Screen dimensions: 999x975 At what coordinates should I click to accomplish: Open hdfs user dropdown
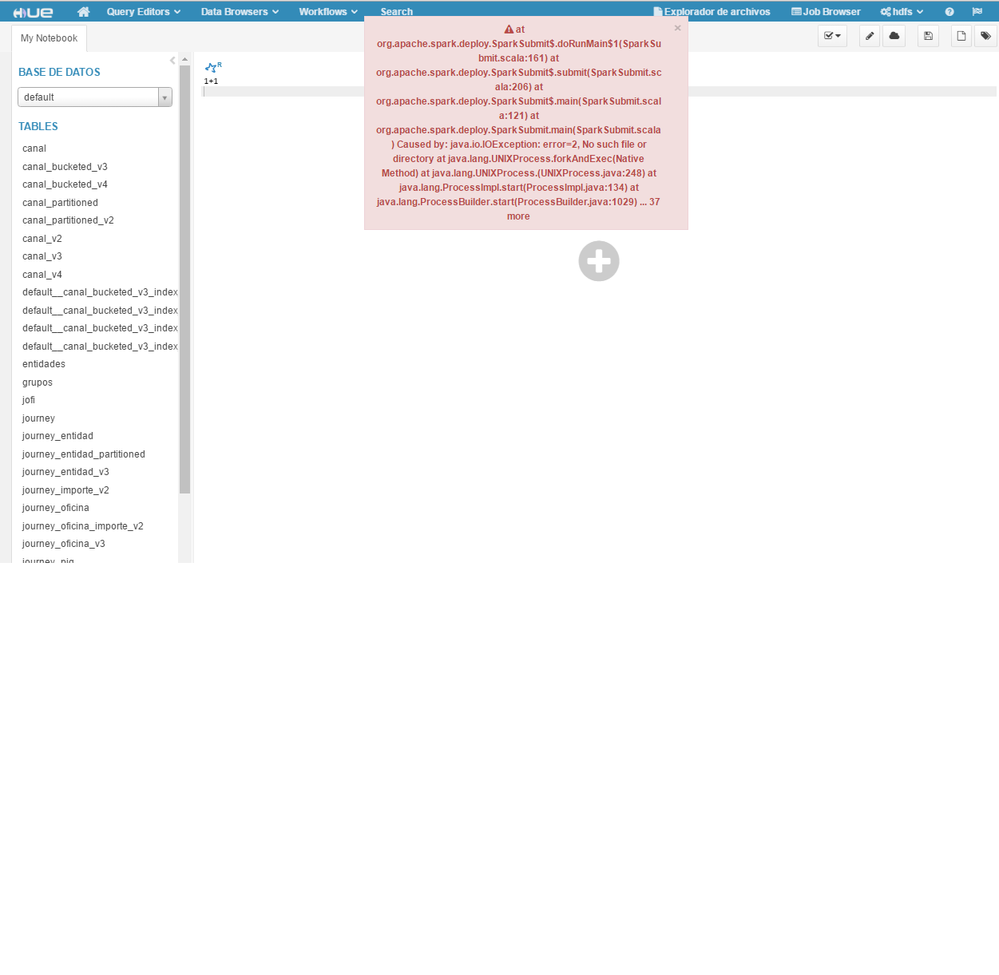coord(902,11)
